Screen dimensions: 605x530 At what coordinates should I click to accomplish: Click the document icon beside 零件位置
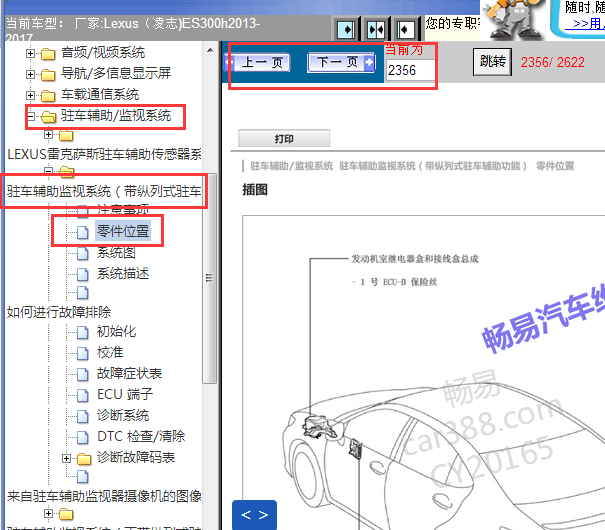pos(82,232)
